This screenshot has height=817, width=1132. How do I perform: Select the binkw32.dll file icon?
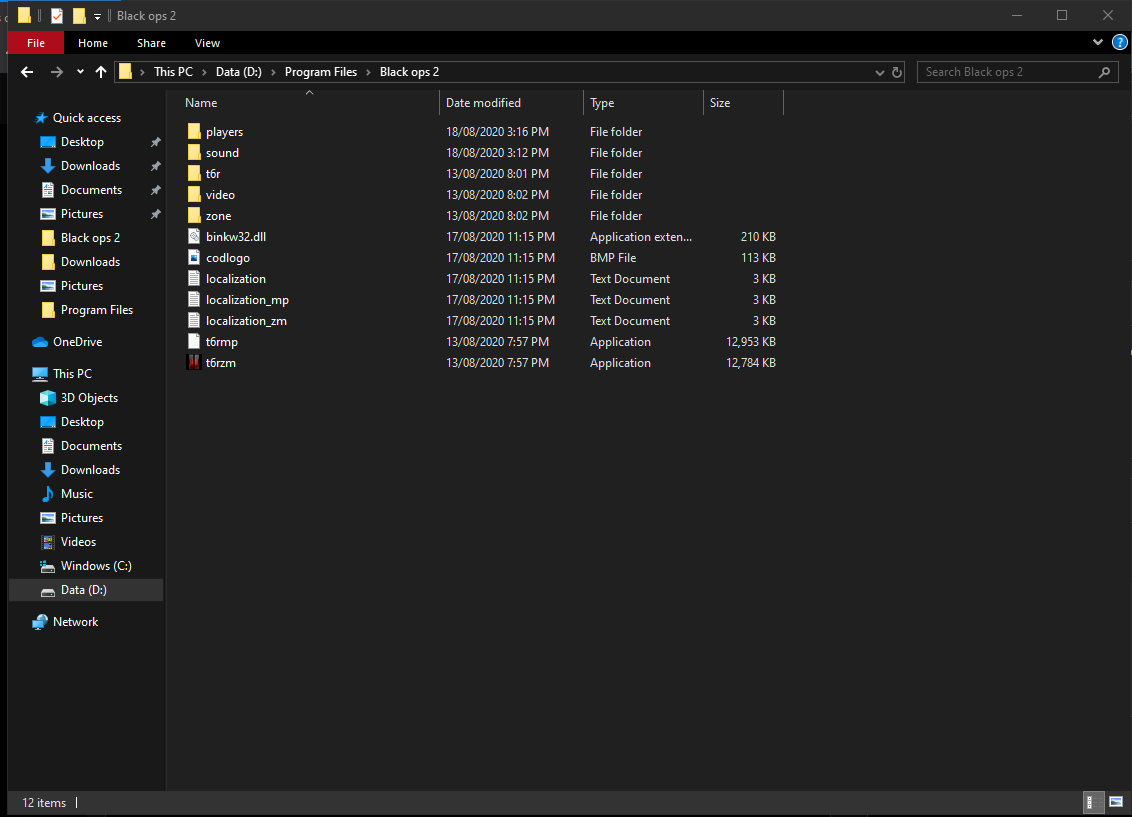tap(194, 236)
